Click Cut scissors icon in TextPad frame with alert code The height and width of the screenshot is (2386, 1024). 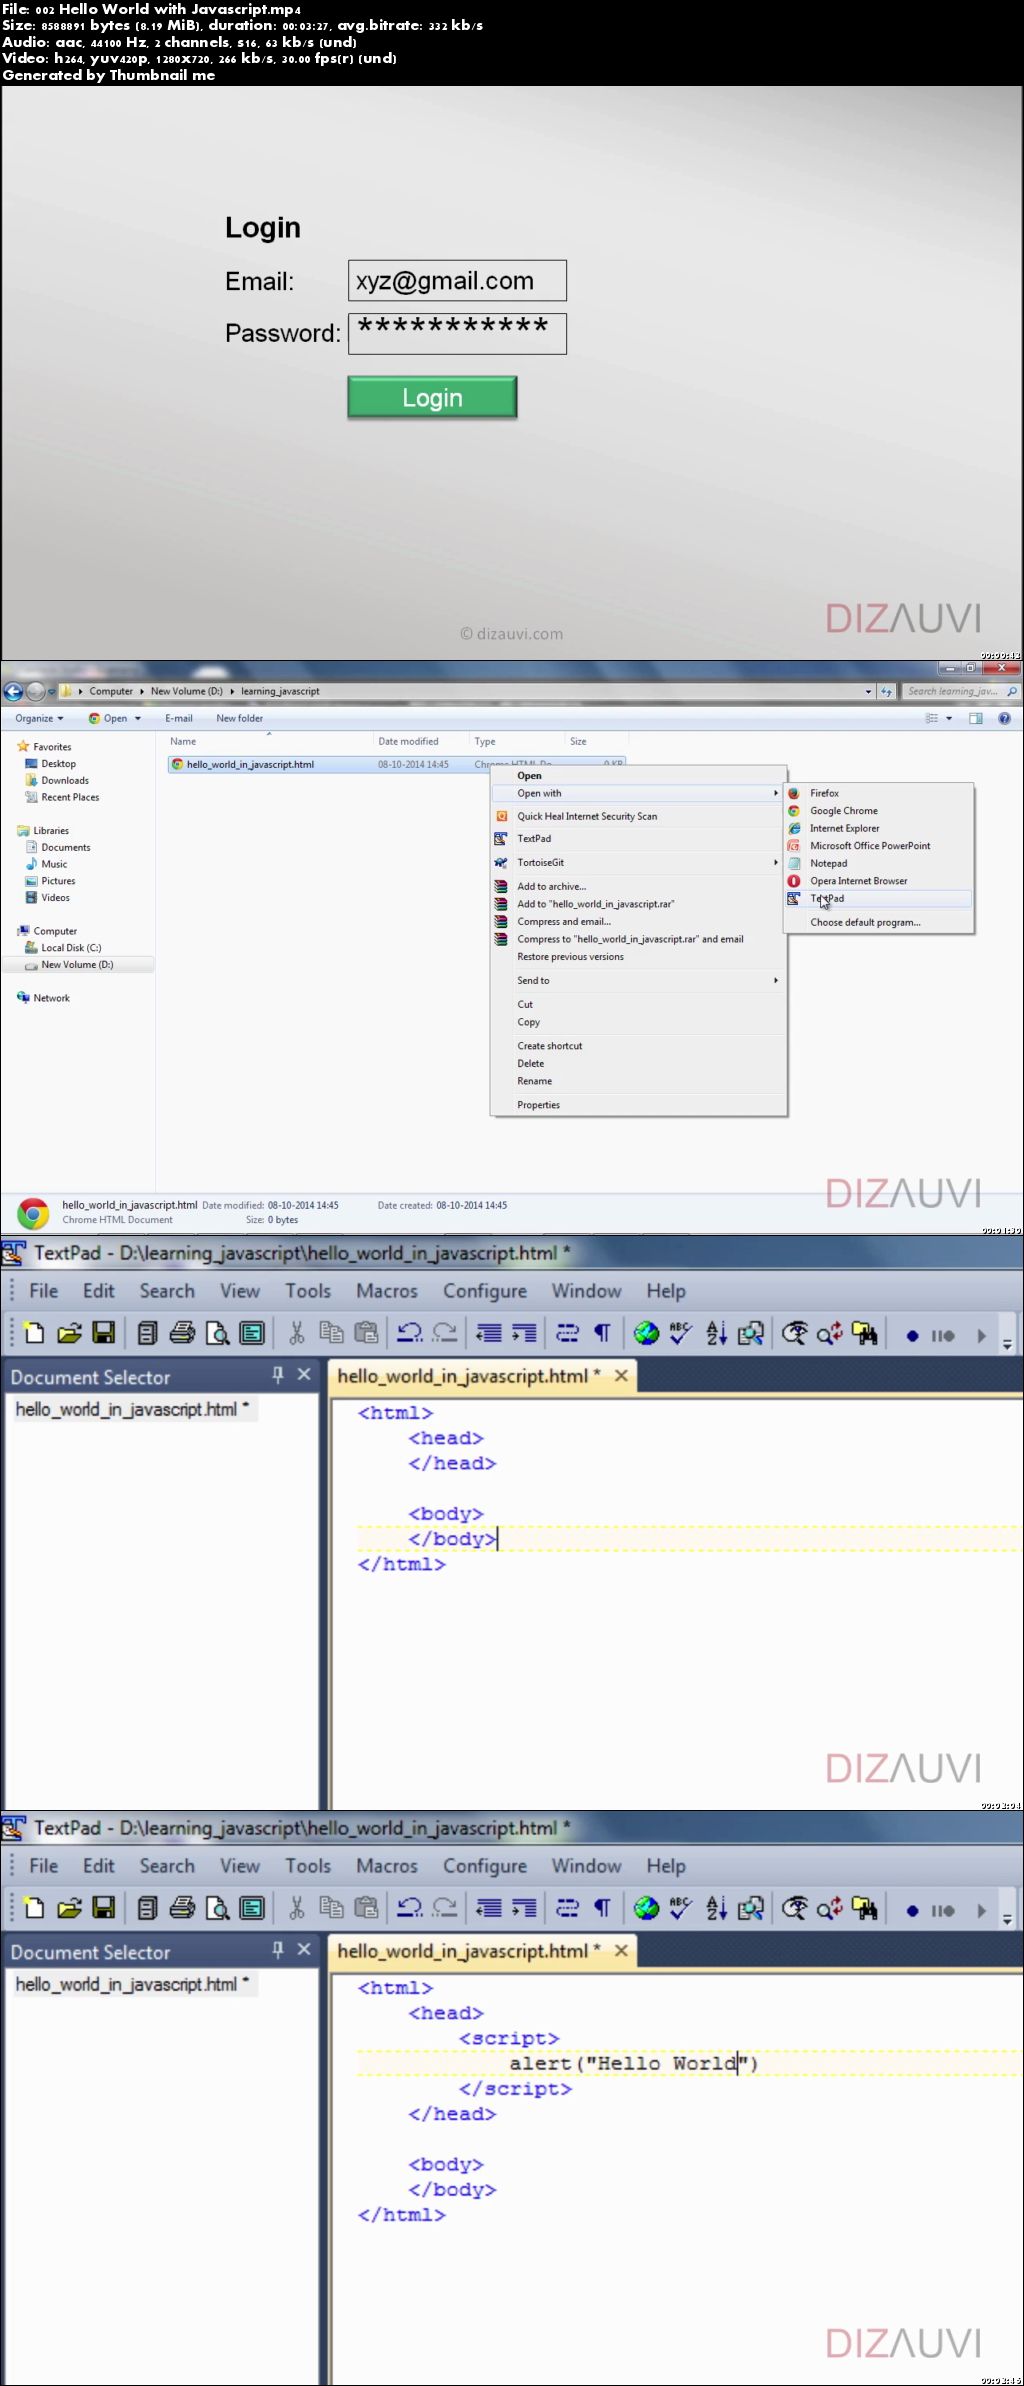[x=296, y=1908]
